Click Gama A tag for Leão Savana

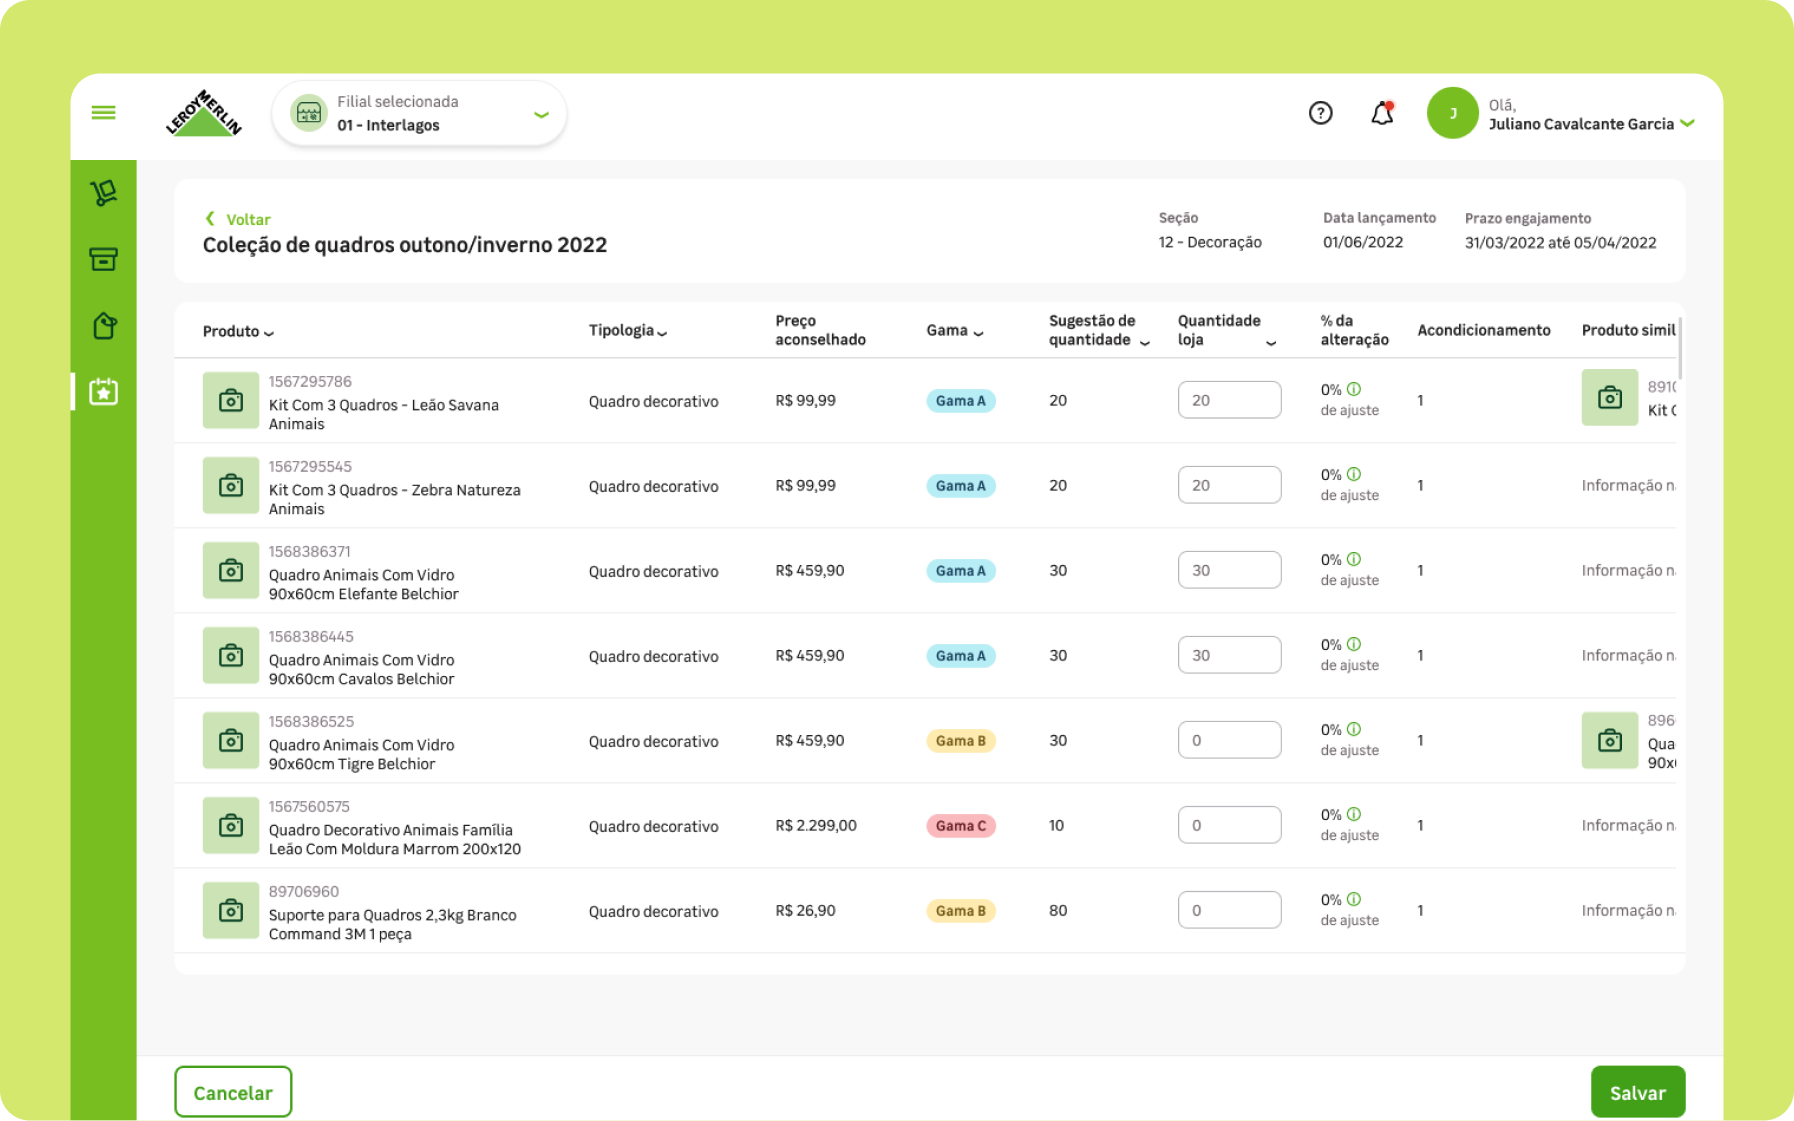[x=961, y=401]
